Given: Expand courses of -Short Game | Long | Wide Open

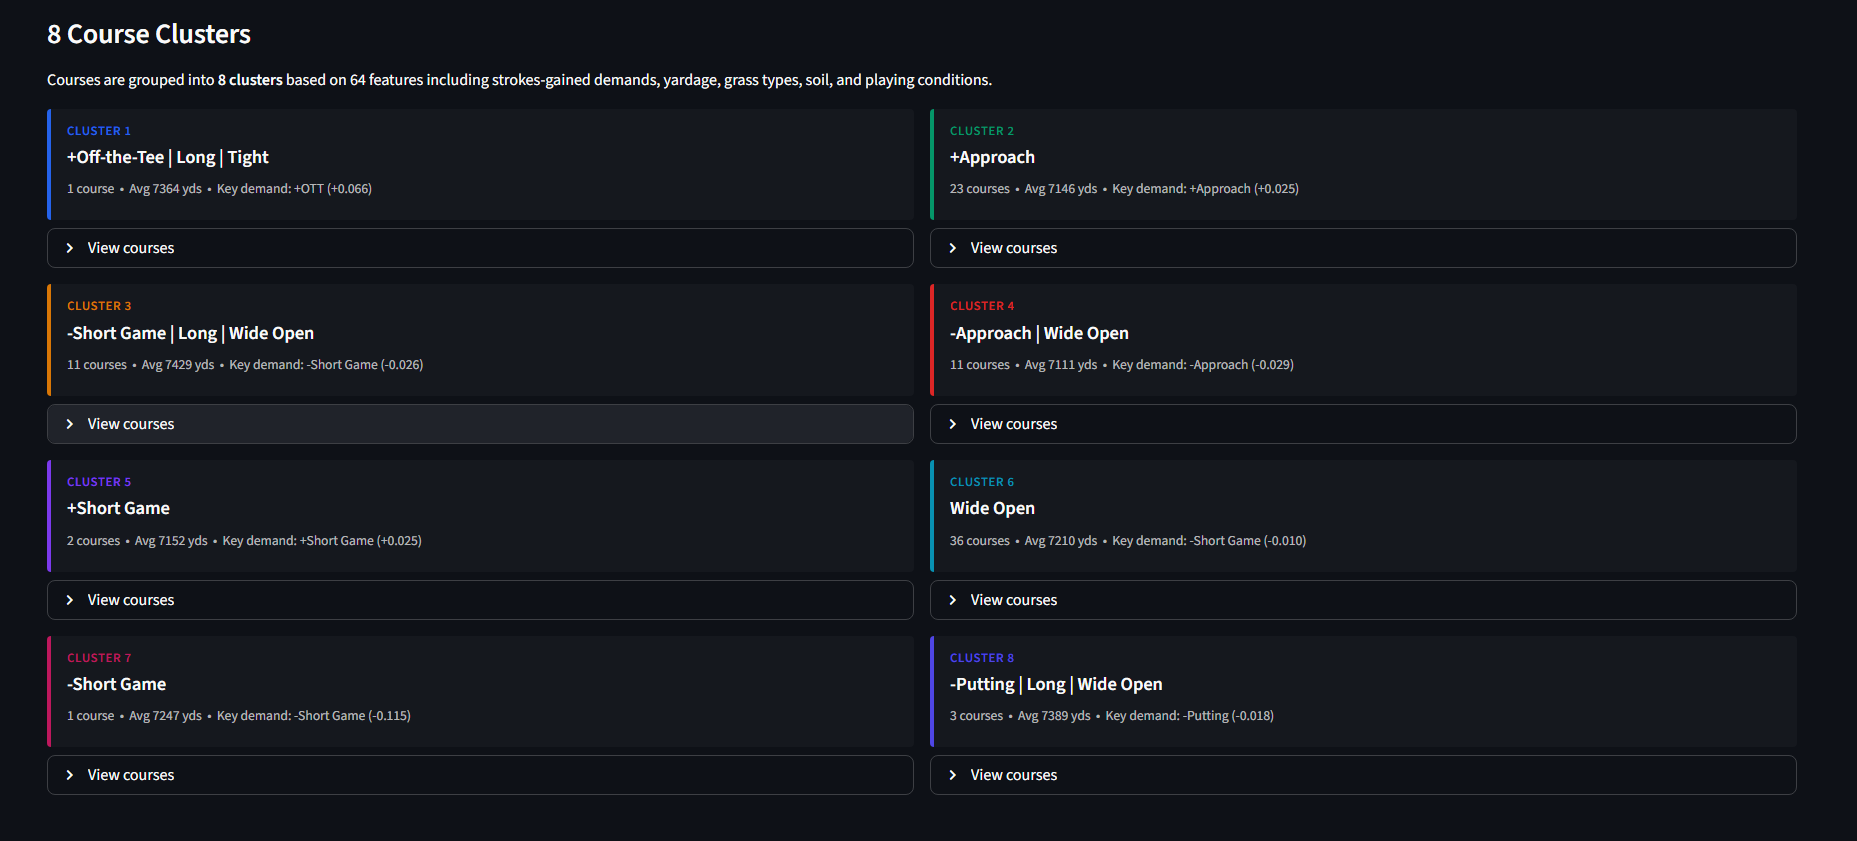Looking at the screenshot, I should click(130, 424).
